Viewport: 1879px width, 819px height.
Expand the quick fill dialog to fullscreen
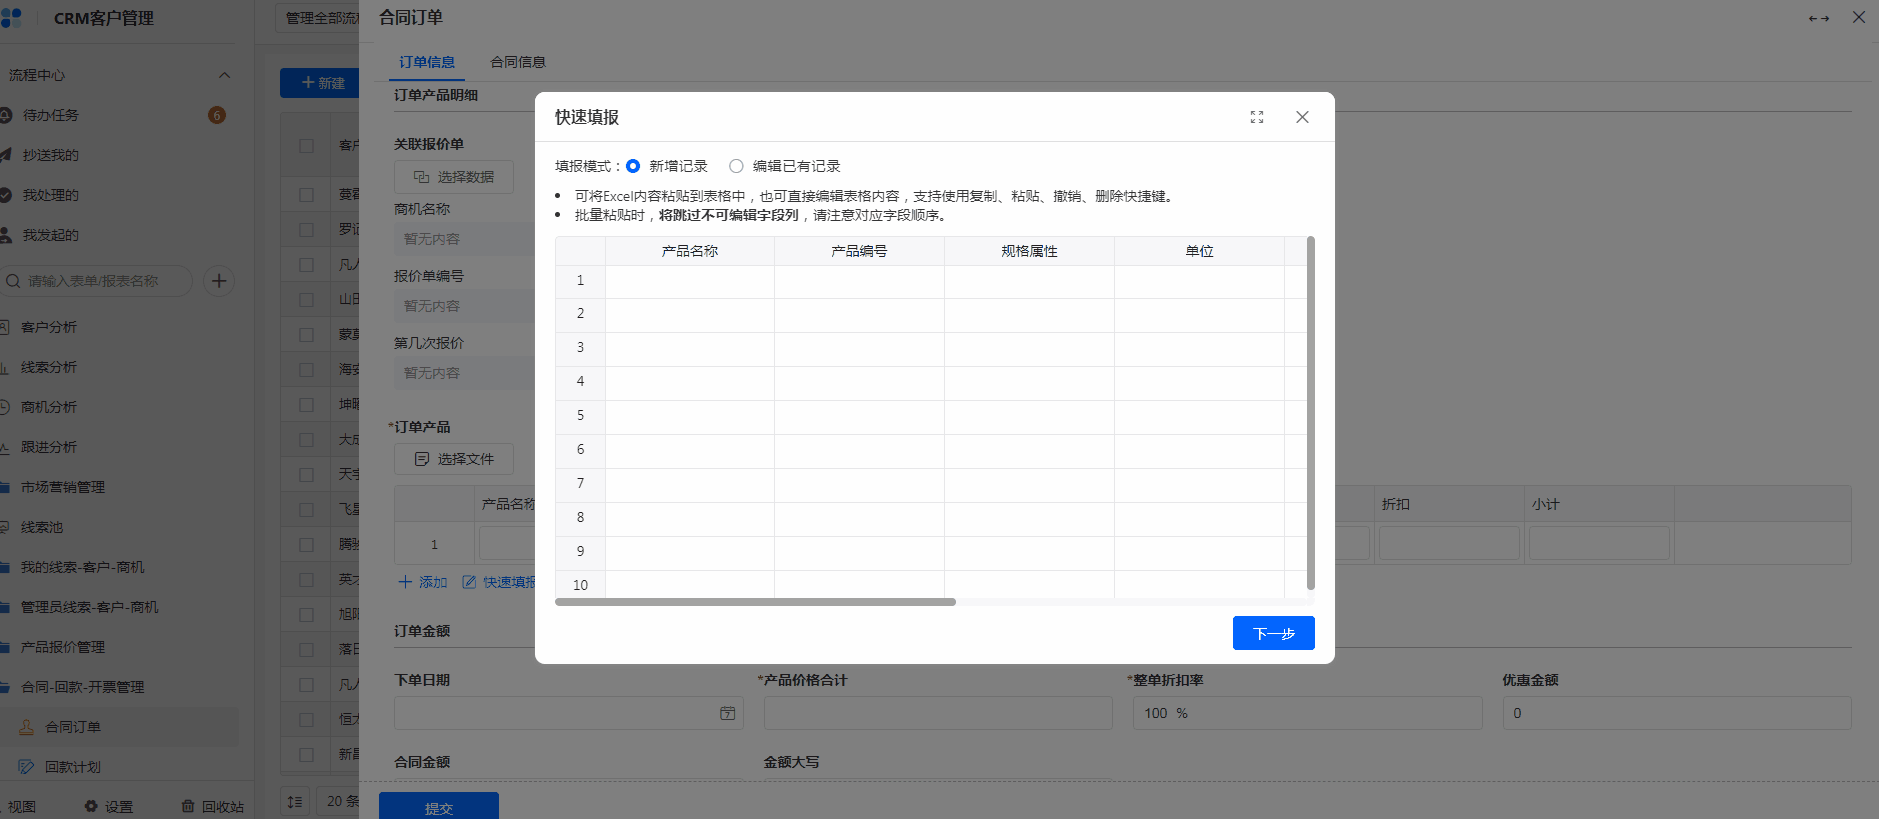1257,117
